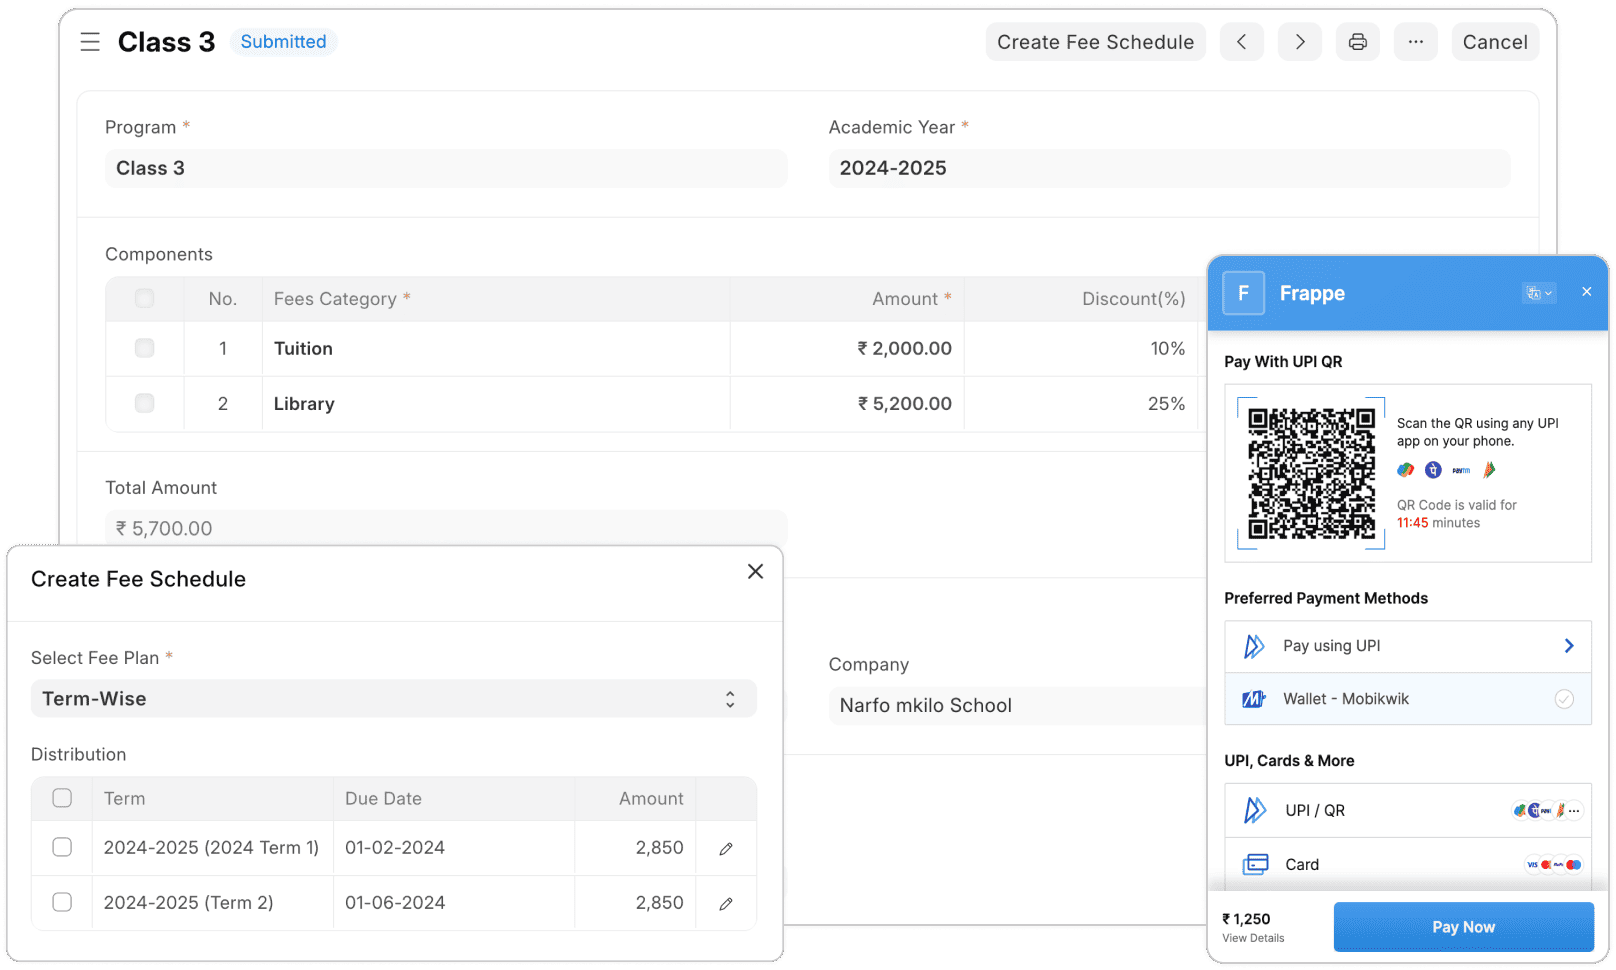The image size is (1616, 970).
Task: Click the Program field showing Class 3
Action: [445, 168]
